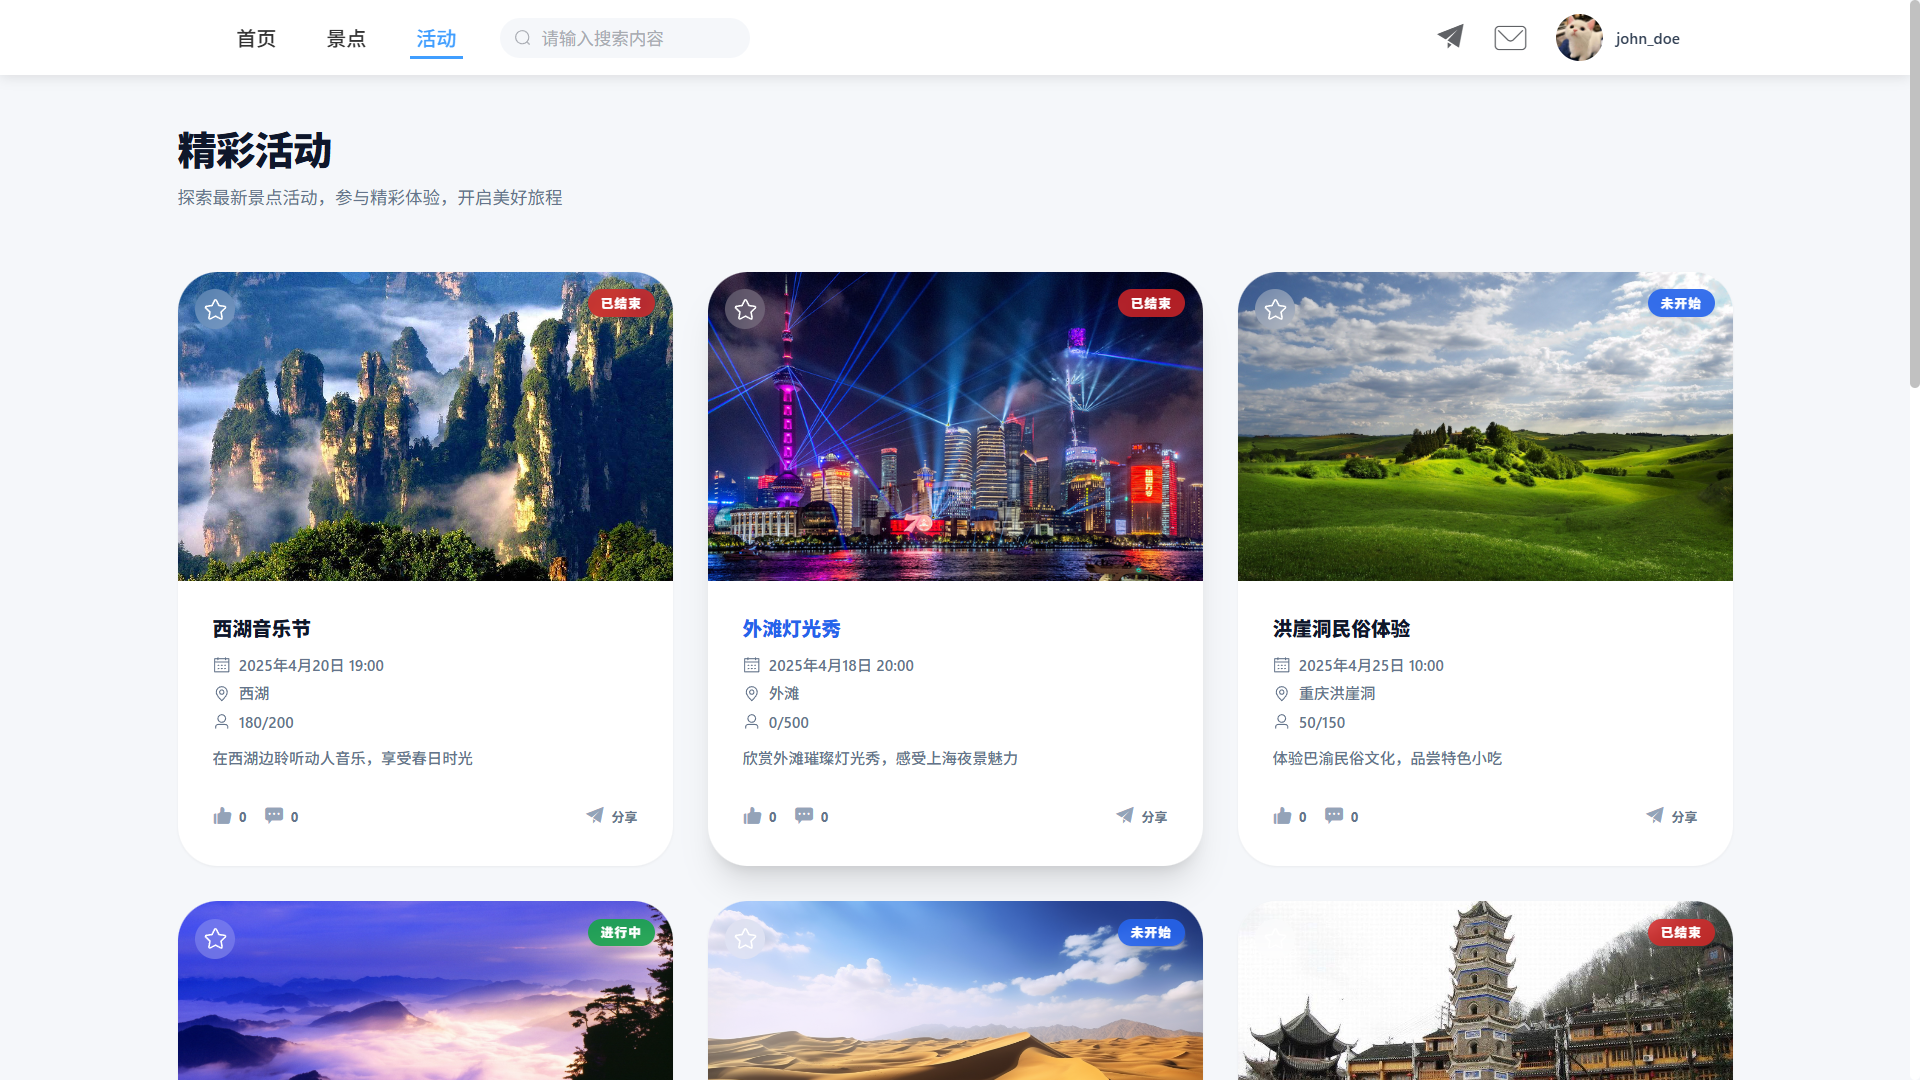This screenshot has height=1080, width=1920.
Task: Open the mail envelope icon
Action: click(1510, 38)
